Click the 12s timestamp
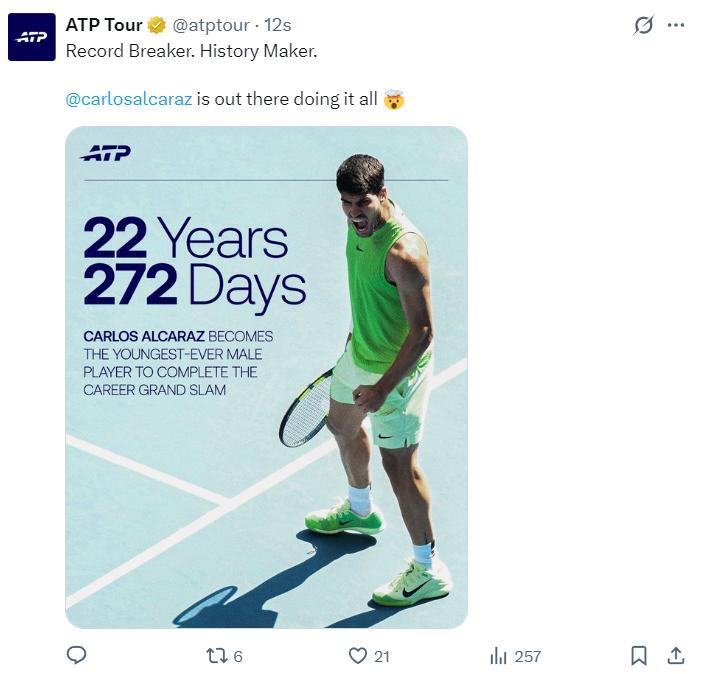Screen dimensions: 702x674 click(277, 25)
